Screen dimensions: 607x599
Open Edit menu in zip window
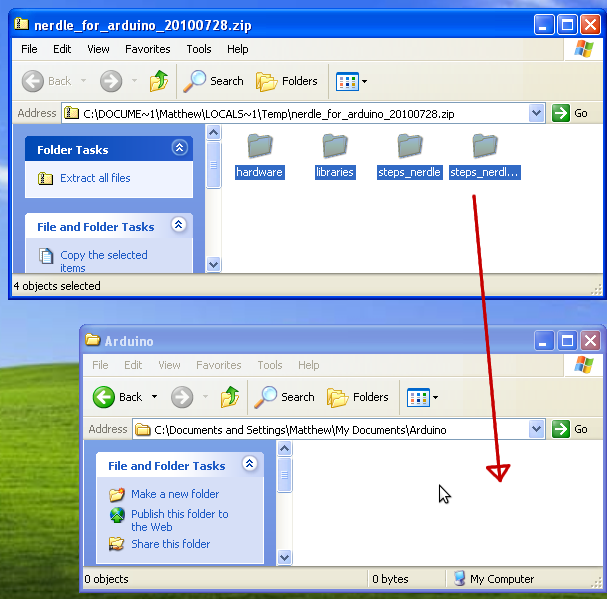point(62,49)
